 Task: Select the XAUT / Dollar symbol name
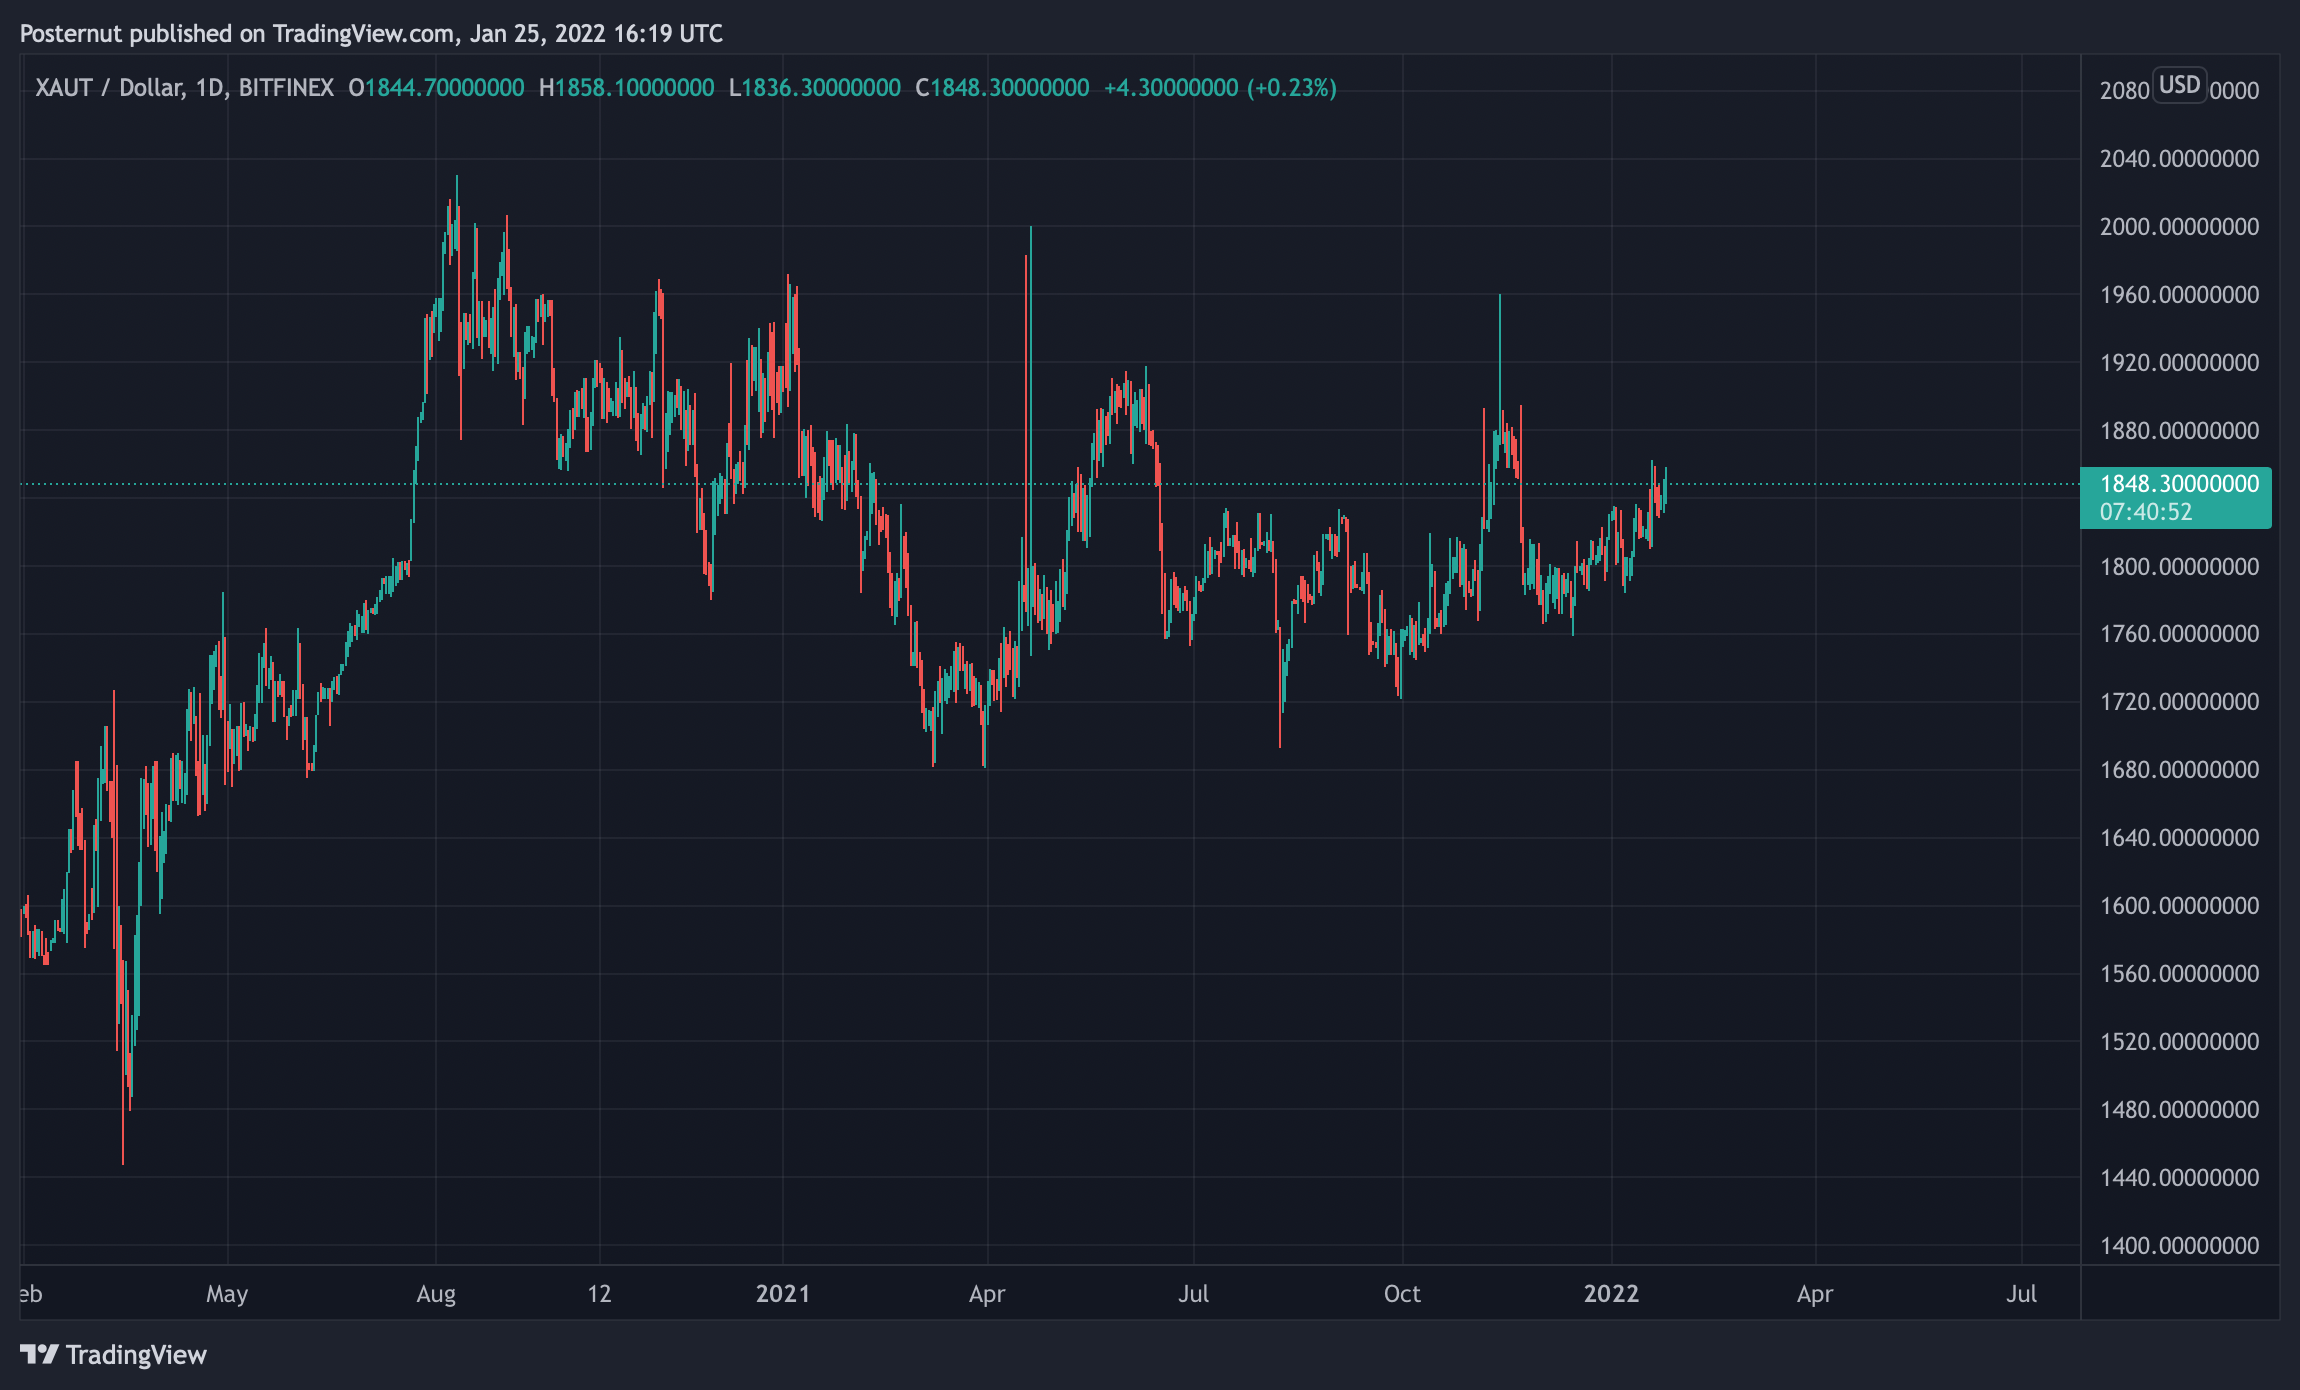(x=115, y=87)
